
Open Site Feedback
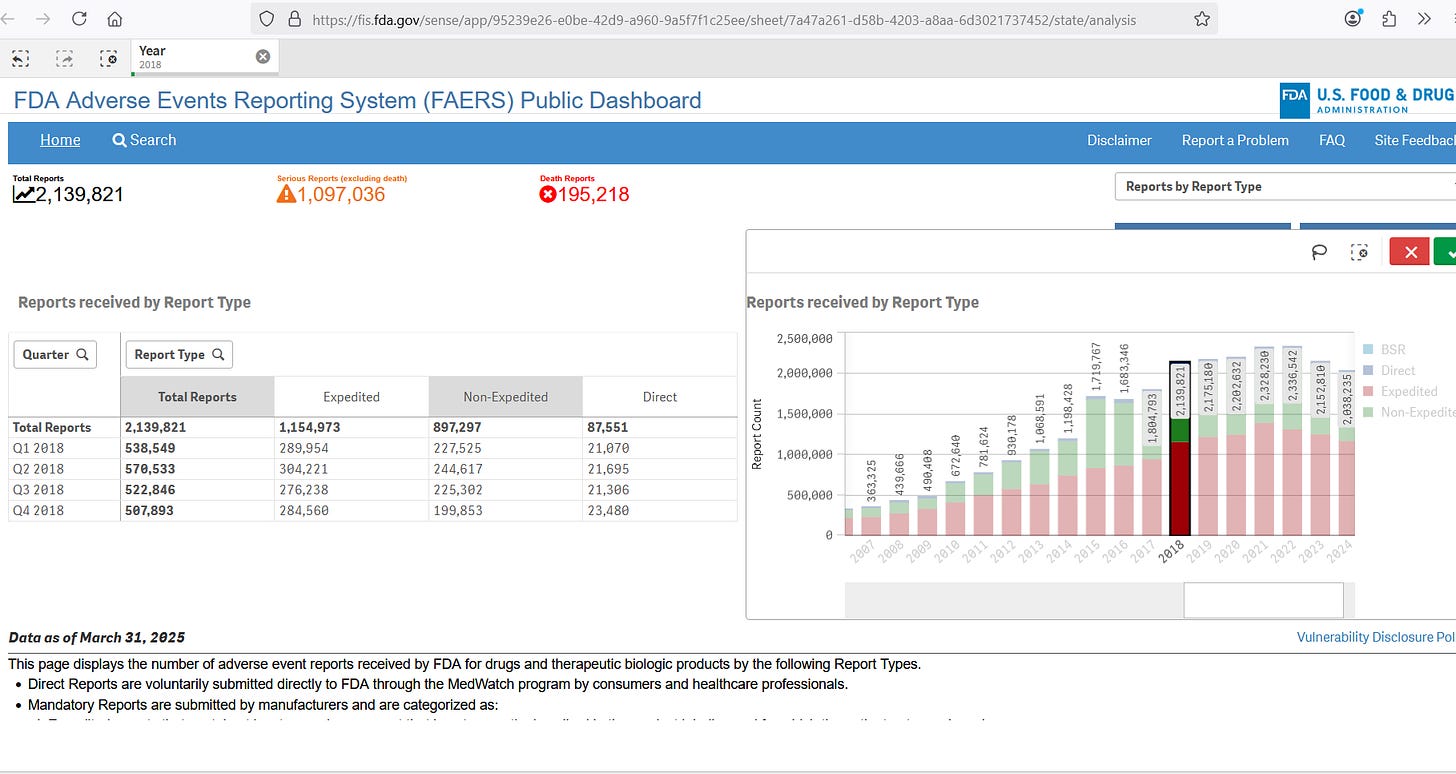(1415, 140)
